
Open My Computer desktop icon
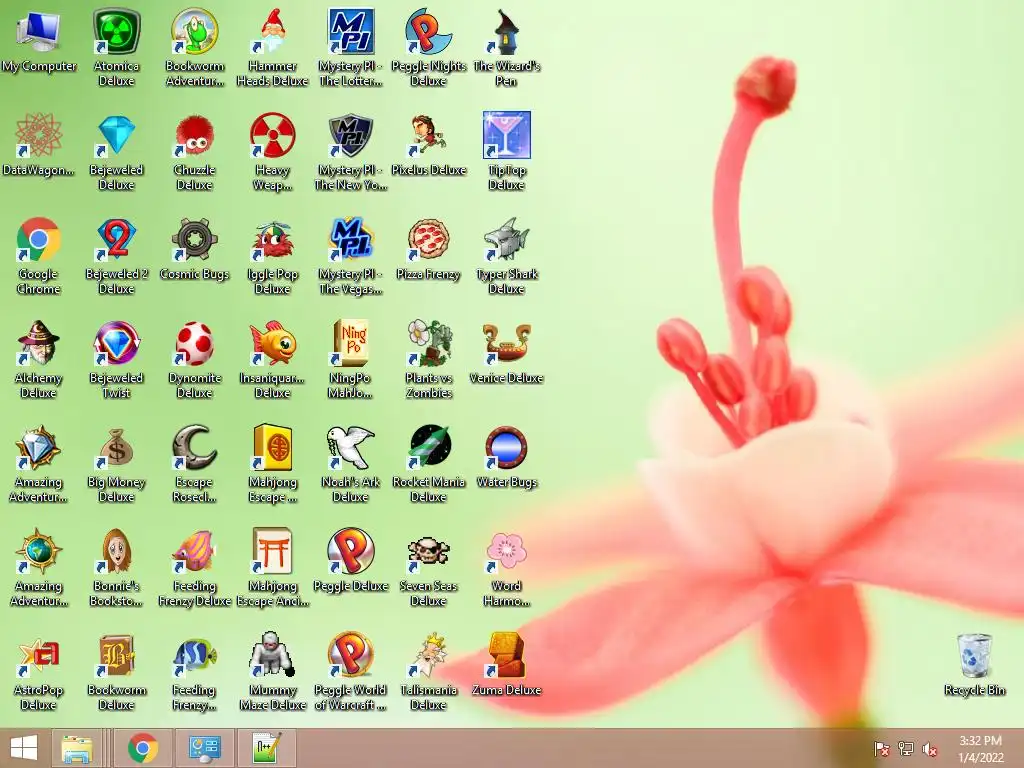pyautogui.click(x=39, y=31)
